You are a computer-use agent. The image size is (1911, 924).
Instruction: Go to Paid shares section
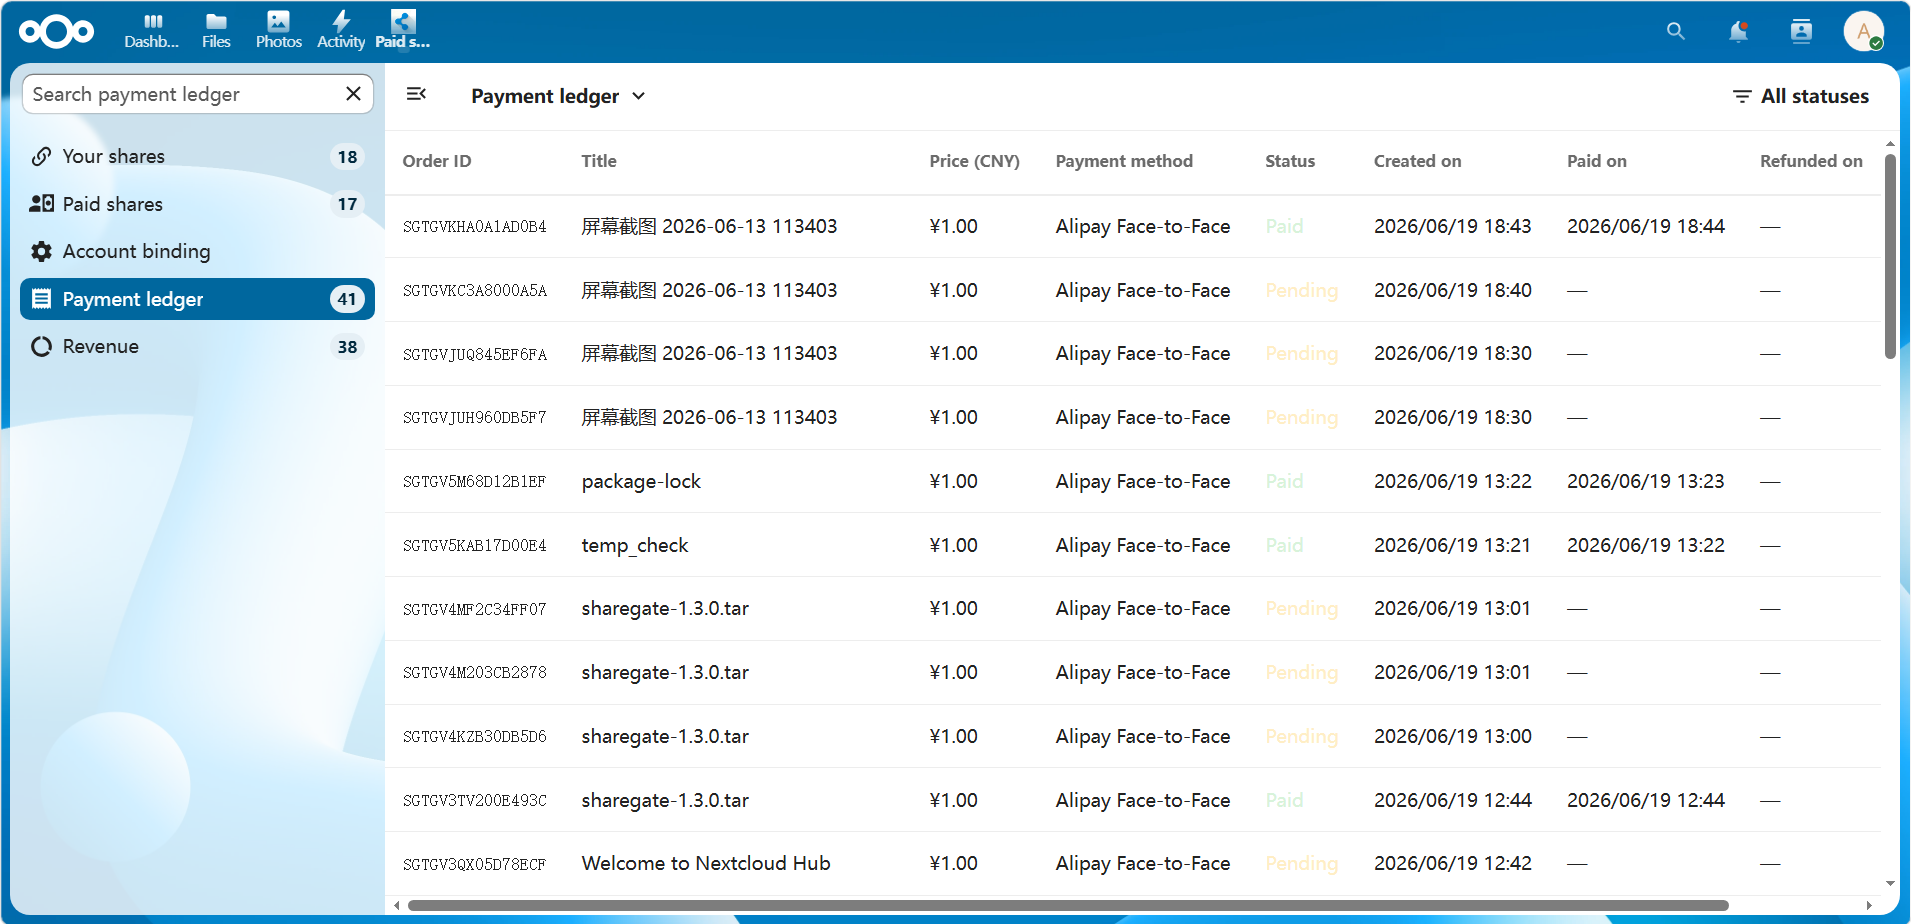pyautogui.click(x=197, y=204)
